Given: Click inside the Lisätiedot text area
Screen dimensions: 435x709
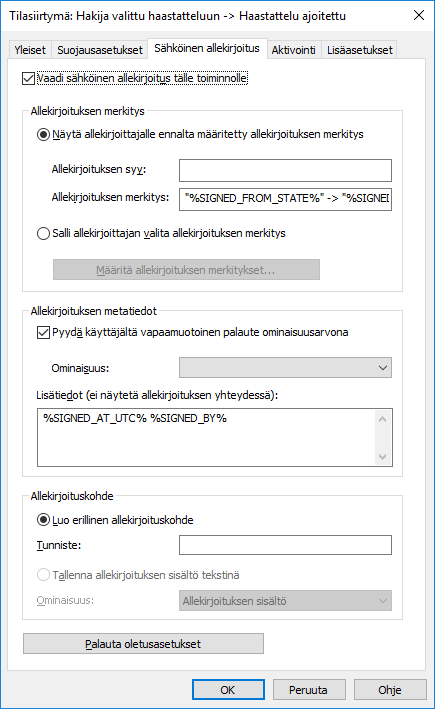Looking at the screenshot, I should pyautogui.click(x=206, y=437).
